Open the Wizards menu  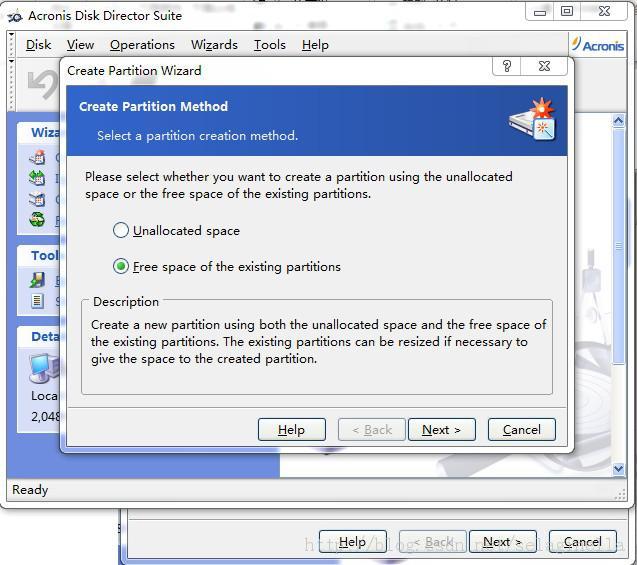(x=214, y=45)
